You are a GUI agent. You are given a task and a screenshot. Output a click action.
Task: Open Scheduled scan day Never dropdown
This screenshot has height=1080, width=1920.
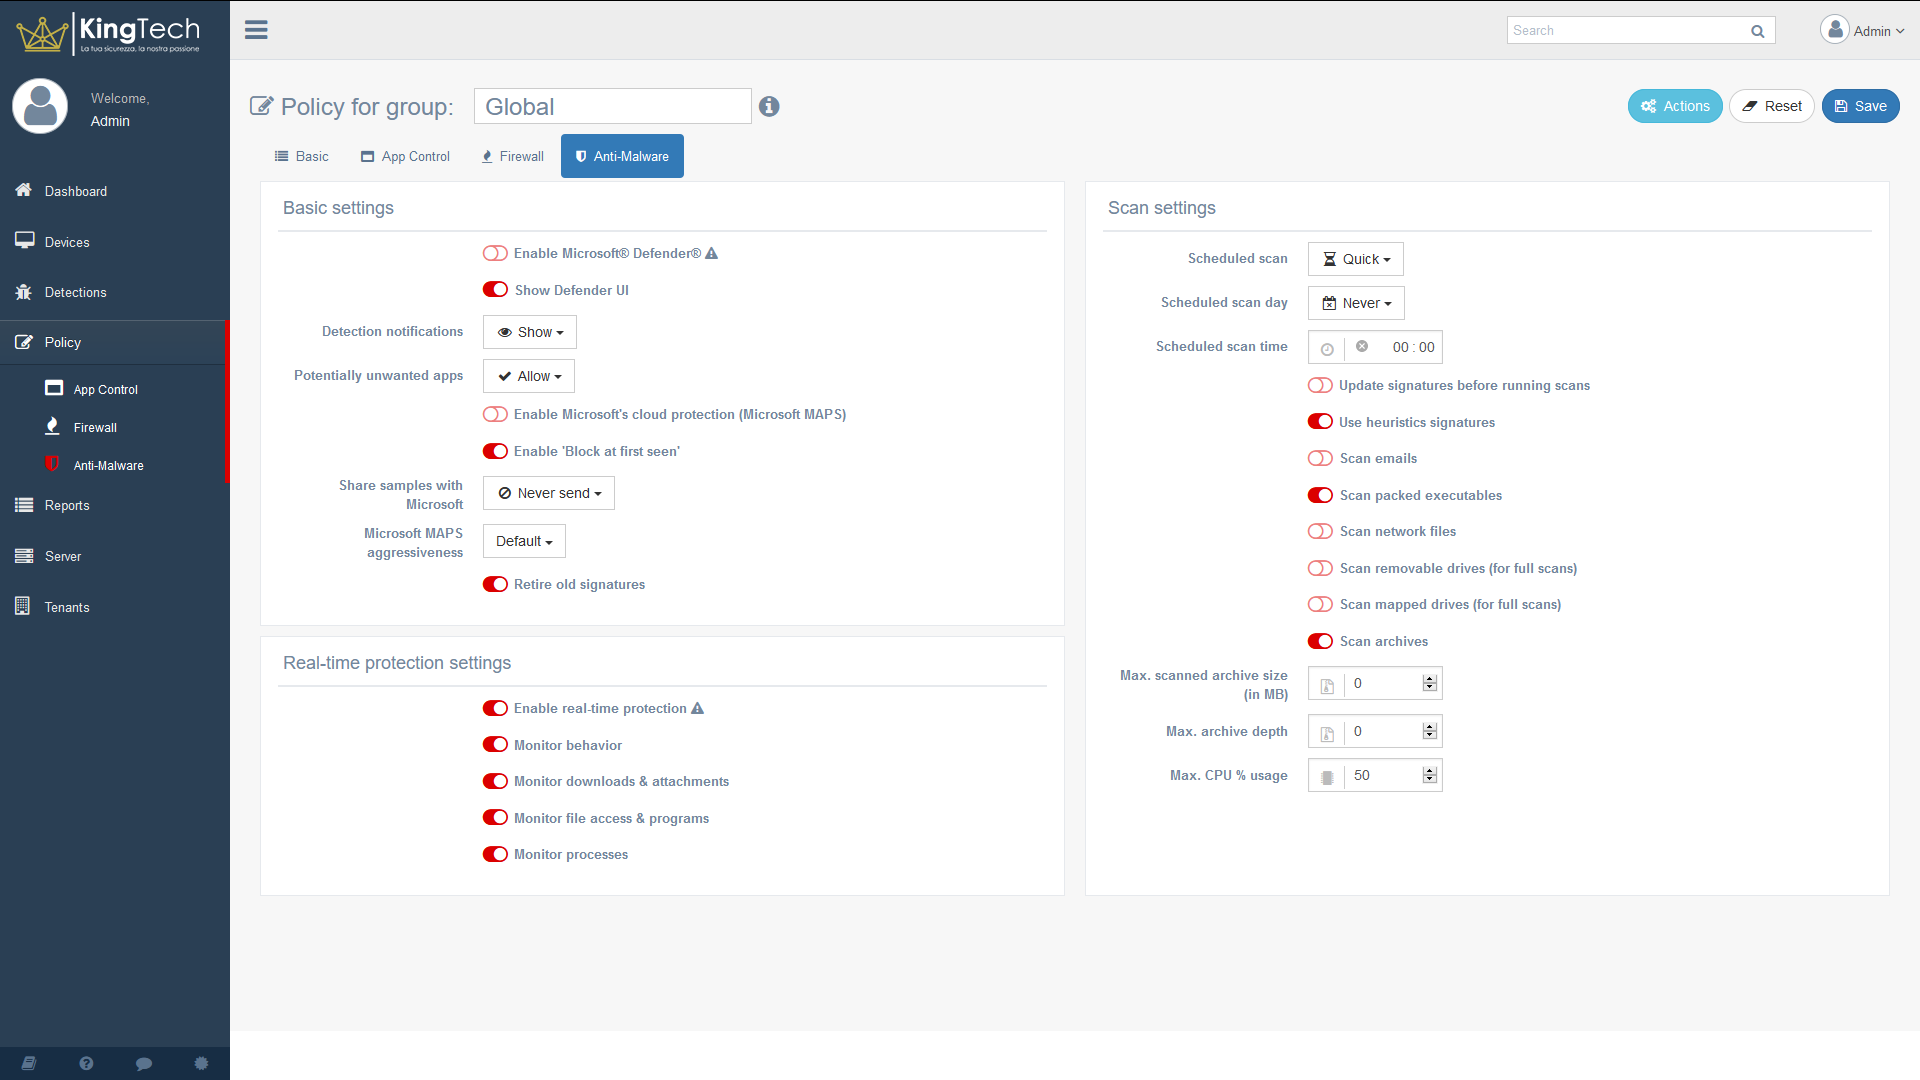[x=1356, y=303]
